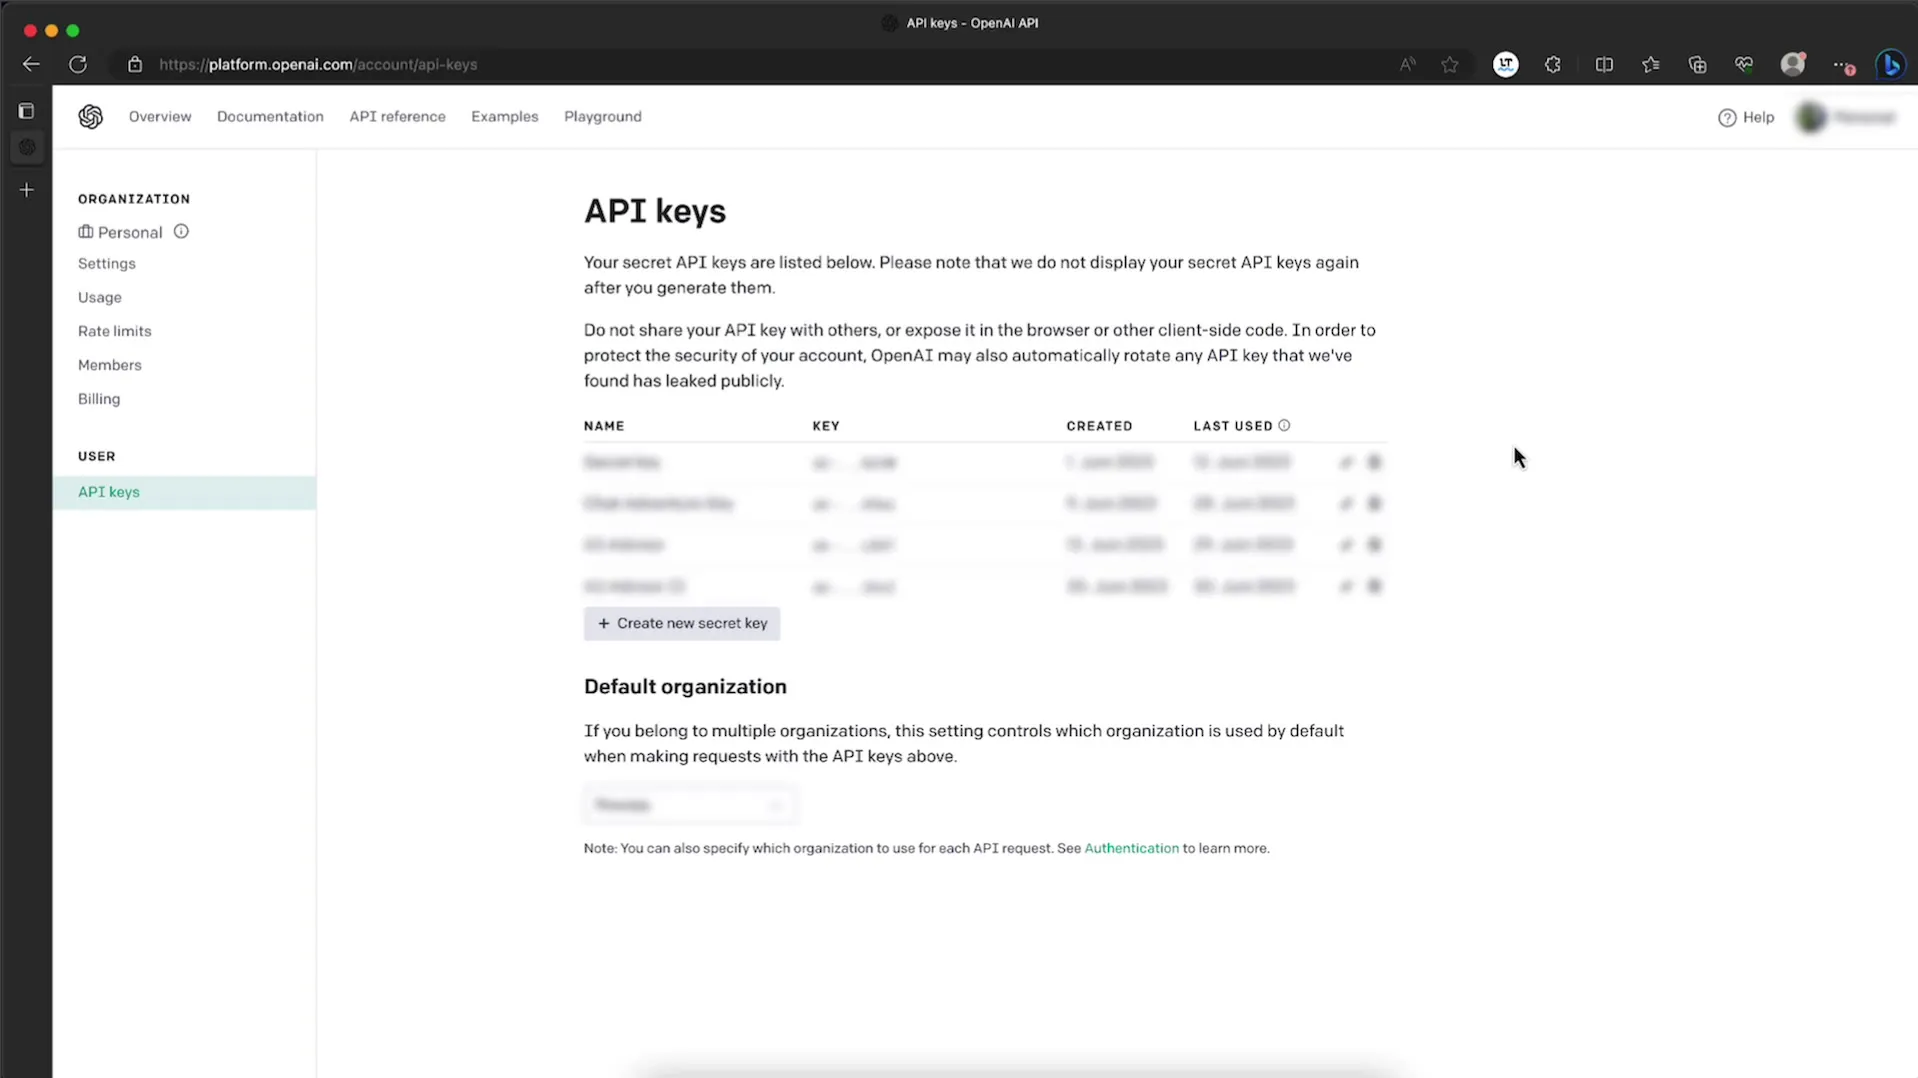This screenshot has width=1918, height=1078.
Task: Click the browser address bar URL
Action: (318, 64)
